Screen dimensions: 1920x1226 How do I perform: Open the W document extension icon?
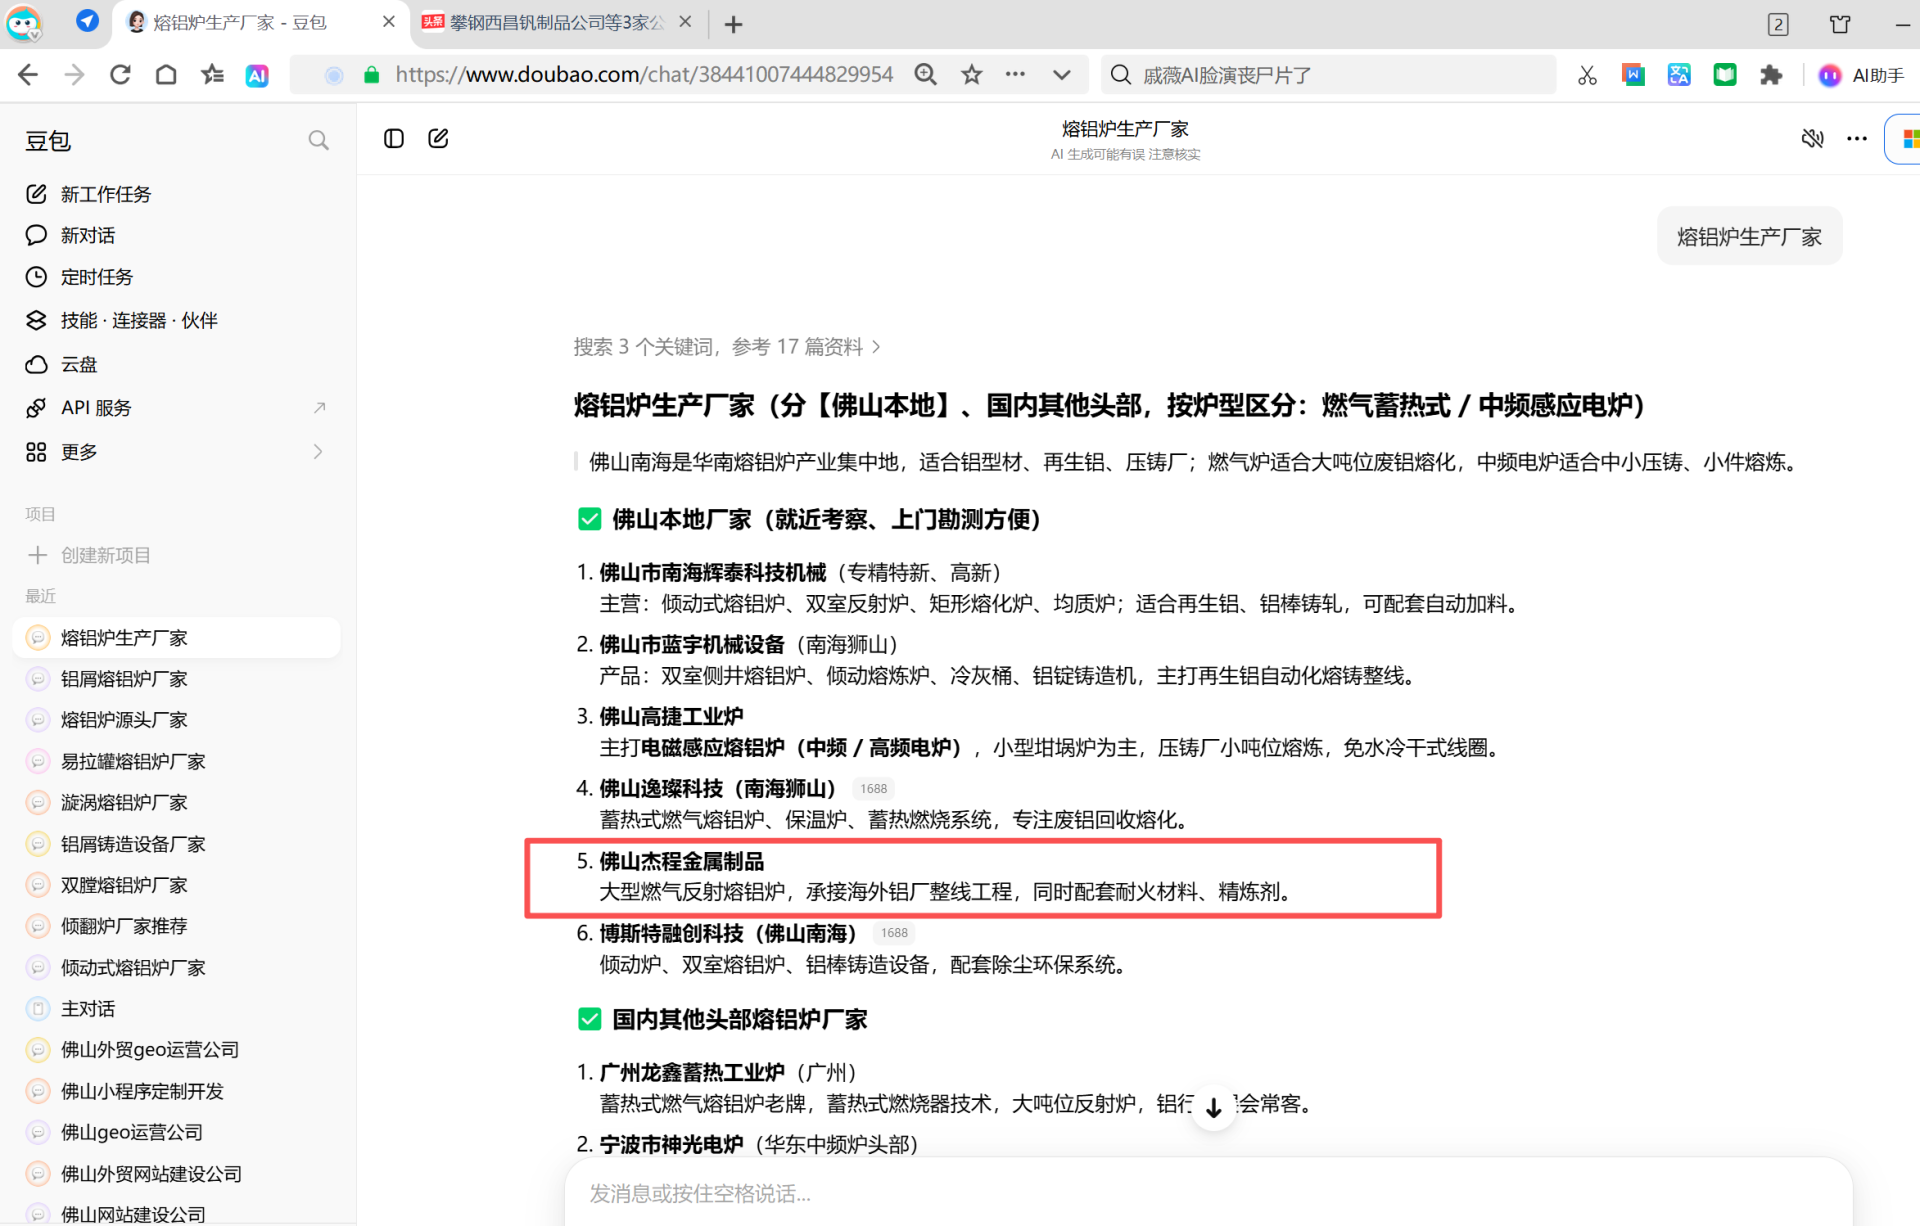tap(1633, 75)
